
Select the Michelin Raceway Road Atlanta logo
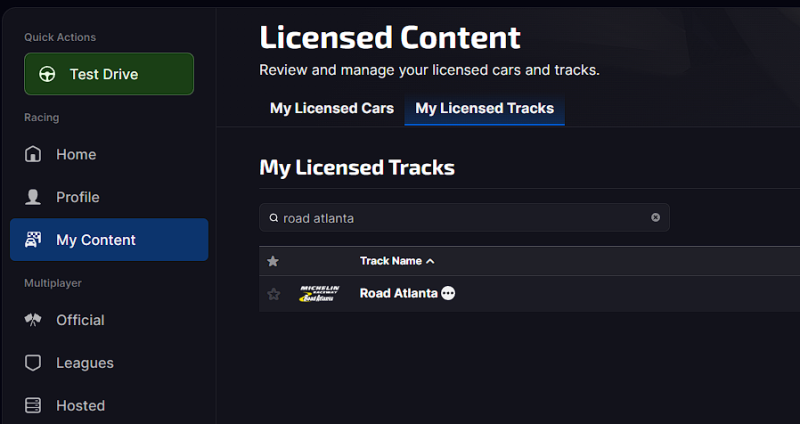[x=320, y=294]
